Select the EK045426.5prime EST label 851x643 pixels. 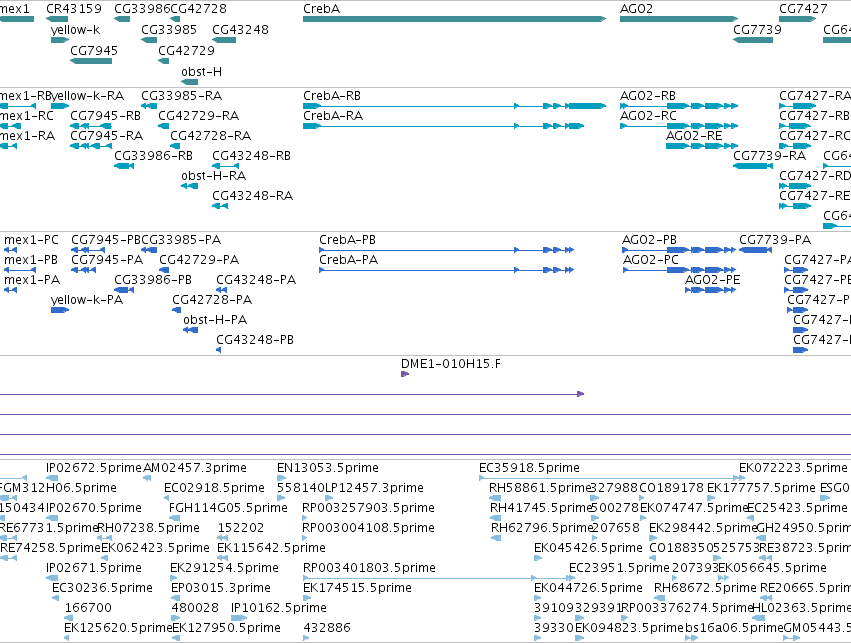588,548
